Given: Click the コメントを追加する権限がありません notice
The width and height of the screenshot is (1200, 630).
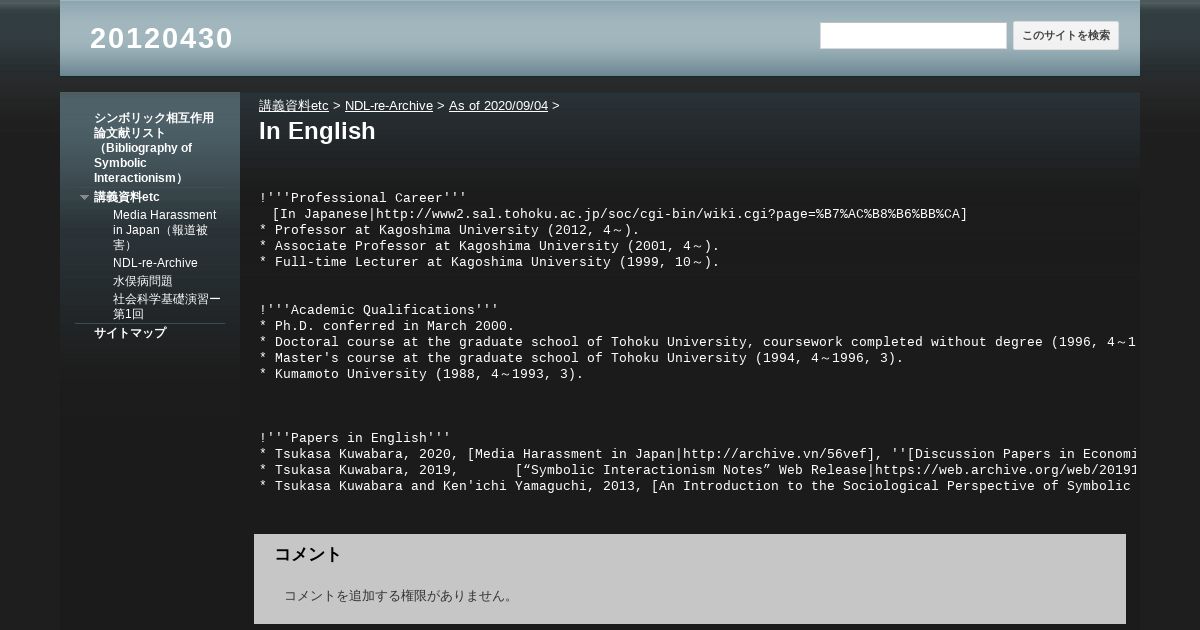Looking at the screenshot, I should coord(400,596).
